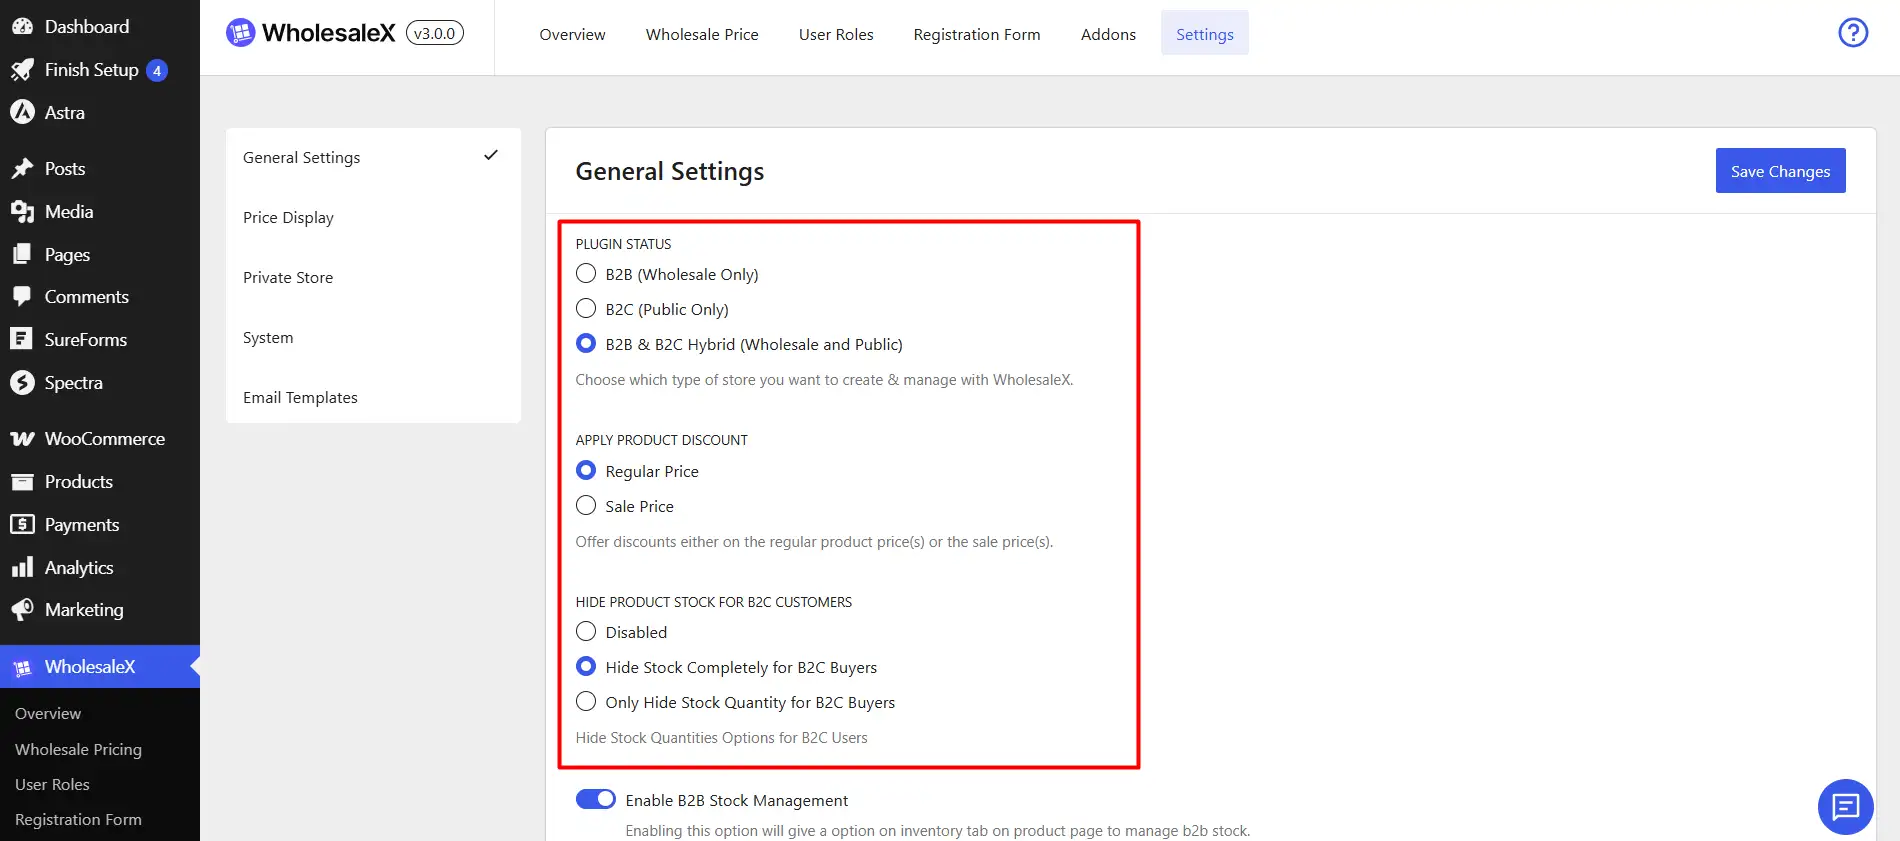Open Private Store settings section

pos(373,277)
